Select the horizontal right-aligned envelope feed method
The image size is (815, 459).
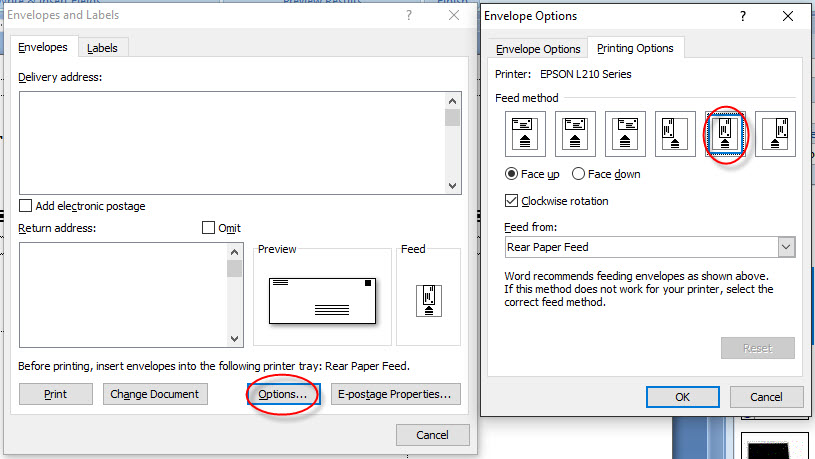(x=625, y=134)
